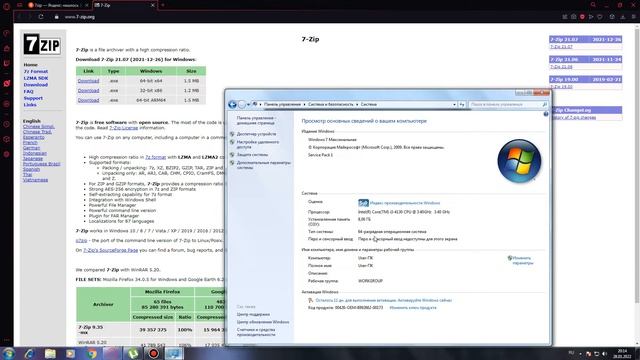Click Change product key link

pos(413,307)
